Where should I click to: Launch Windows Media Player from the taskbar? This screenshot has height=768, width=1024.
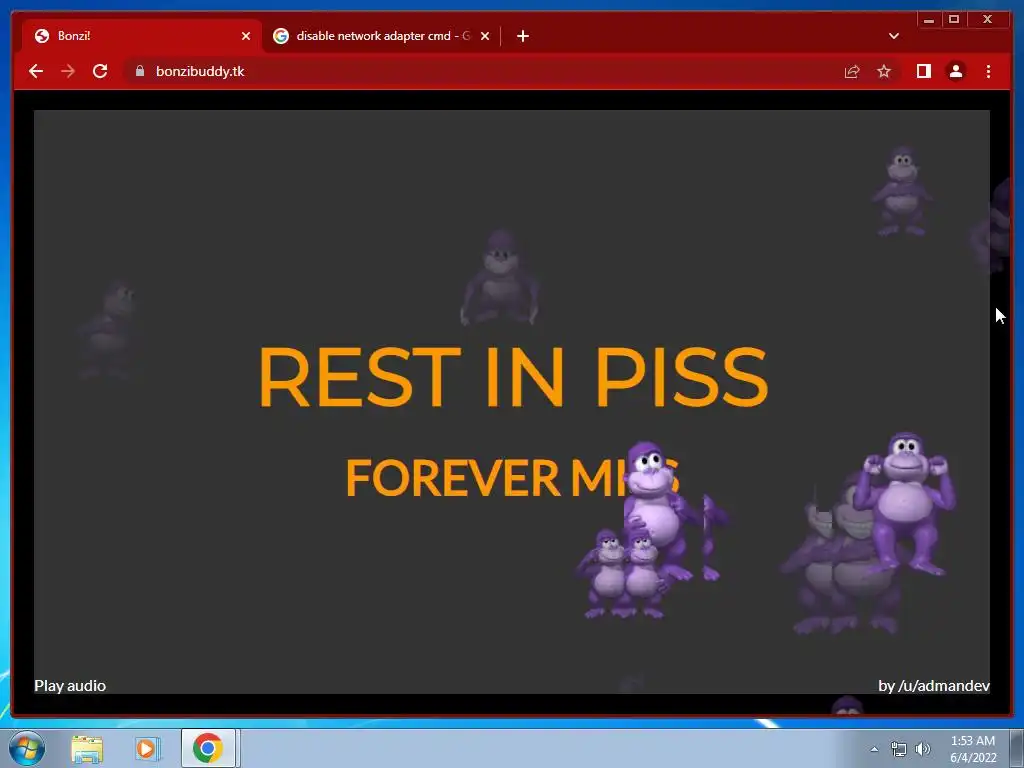[148, 748]
